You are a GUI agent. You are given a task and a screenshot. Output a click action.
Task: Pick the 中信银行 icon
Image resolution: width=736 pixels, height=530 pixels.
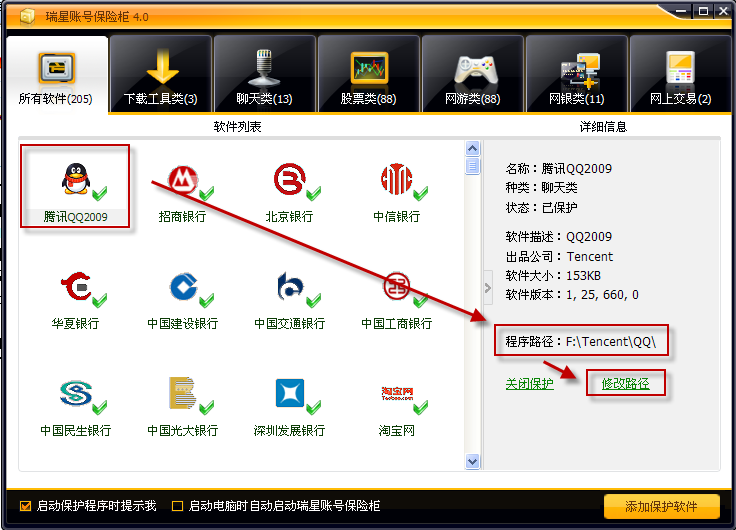click(x=397, y=179)
